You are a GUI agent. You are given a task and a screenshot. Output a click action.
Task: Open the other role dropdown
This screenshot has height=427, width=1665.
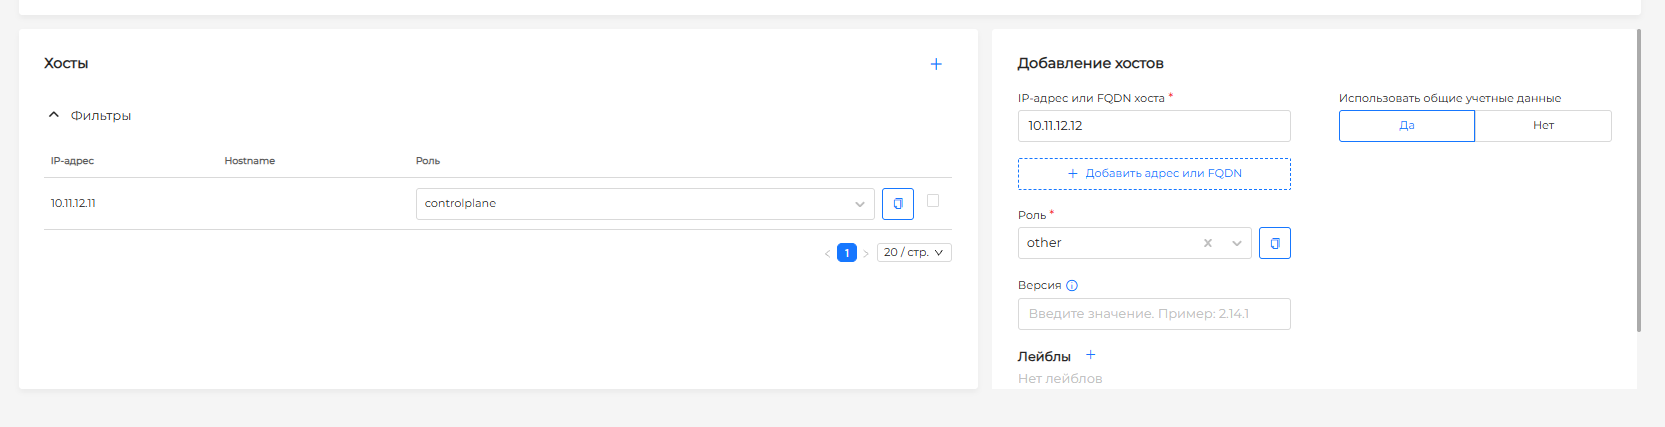pyautogui.click(x=1134, y=243)
